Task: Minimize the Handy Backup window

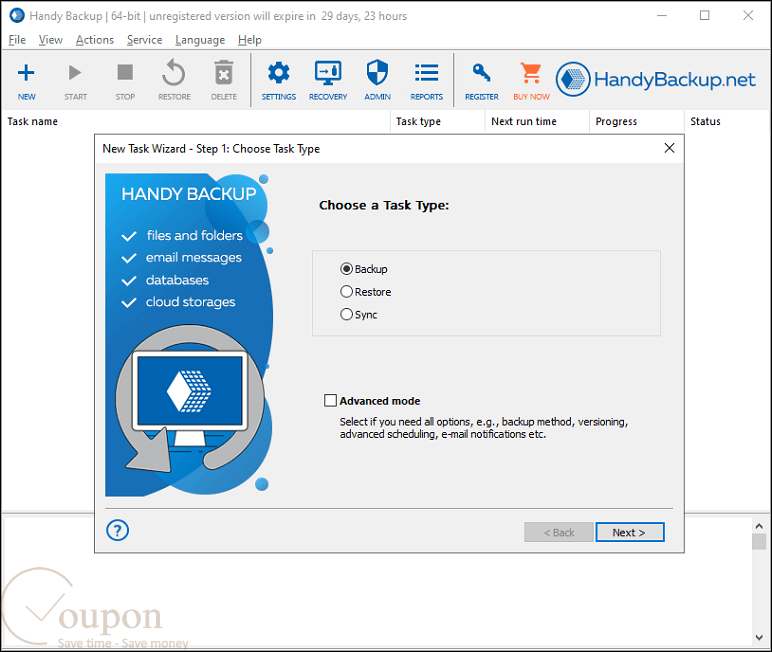Action: [662, 16]
